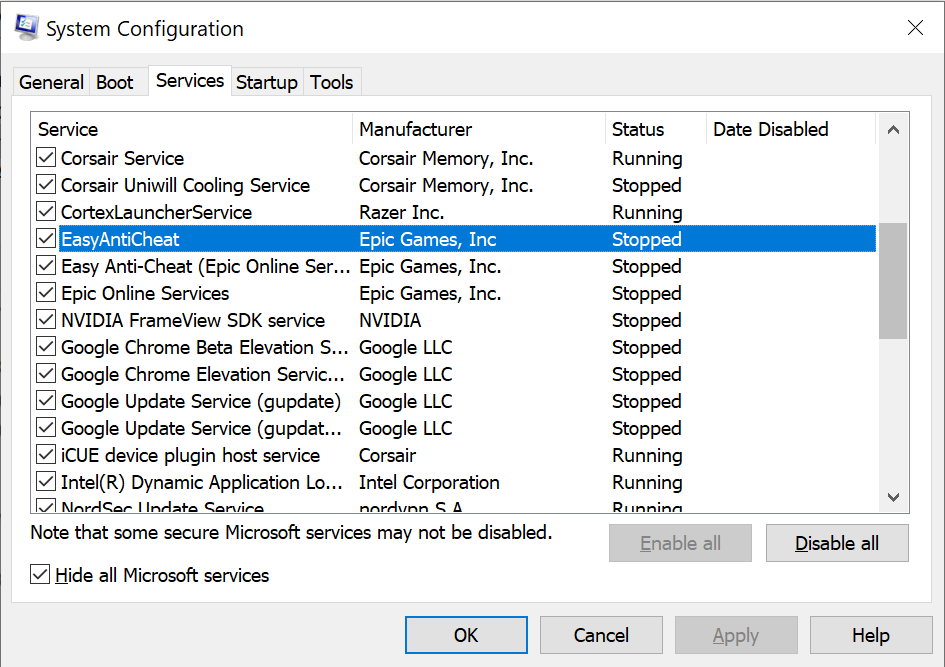Screen dimensions: 945x667
Task: Switch to the Startup tab
Action: click(266, 82)
